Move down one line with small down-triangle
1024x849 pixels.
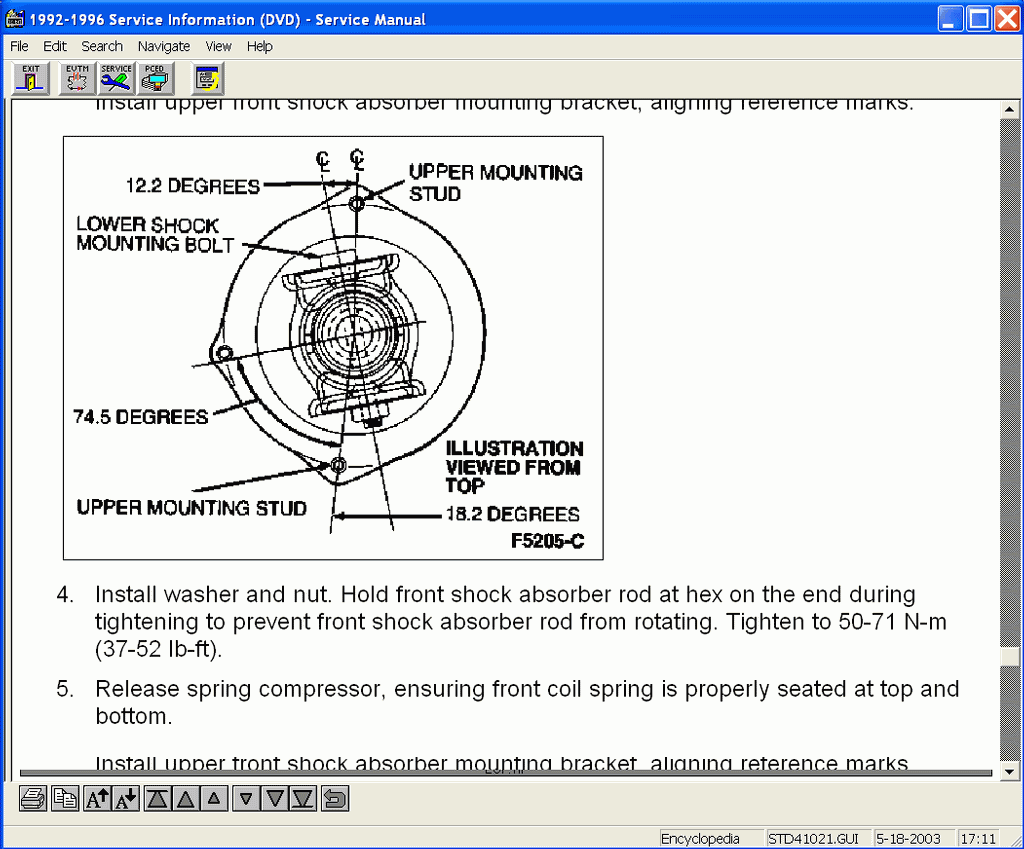246,798
